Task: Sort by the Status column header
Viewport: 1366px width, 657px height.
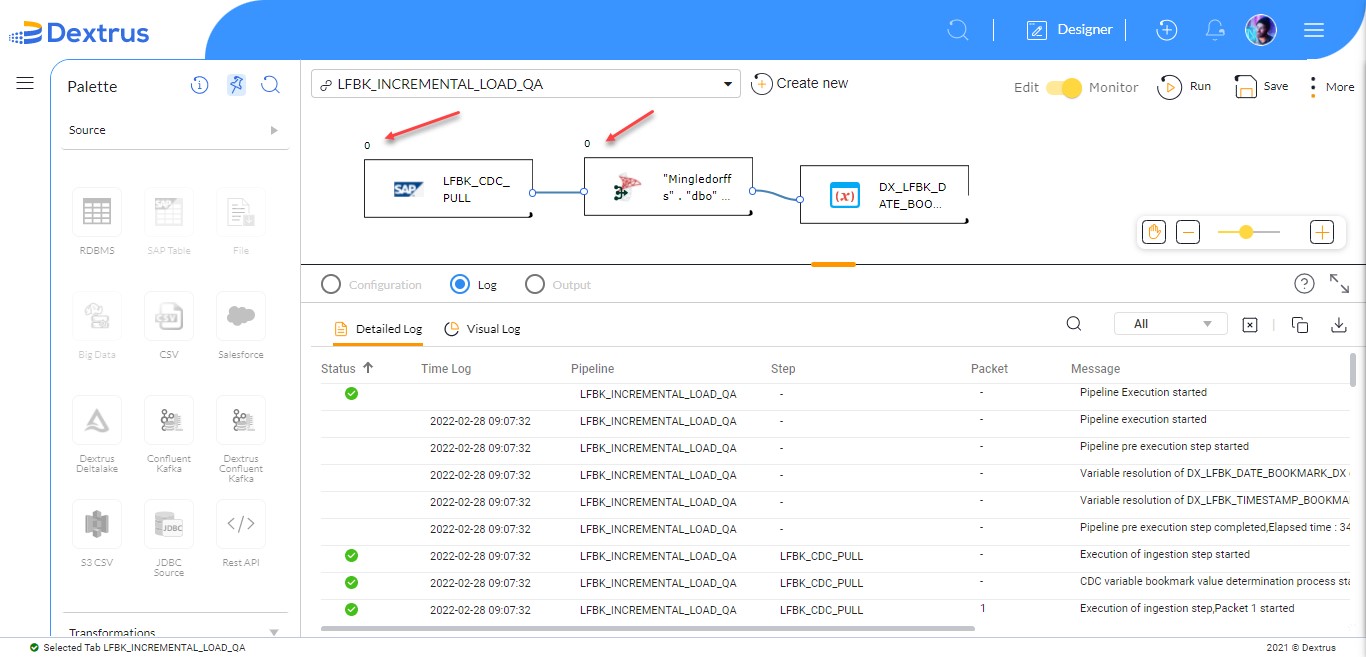Action: pyautogui.click(x=347, y=369)
